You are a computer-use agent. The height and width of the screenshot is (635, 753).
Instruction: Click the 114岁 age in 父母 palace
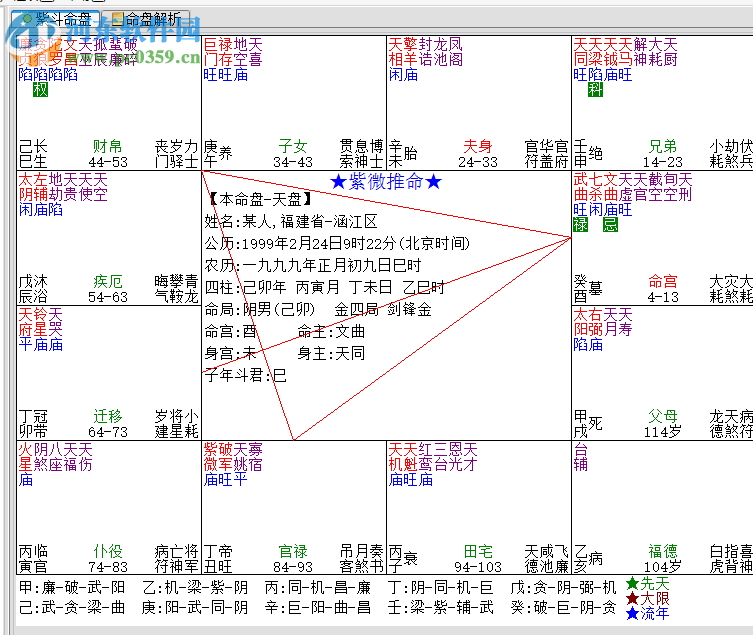[663, 431]
